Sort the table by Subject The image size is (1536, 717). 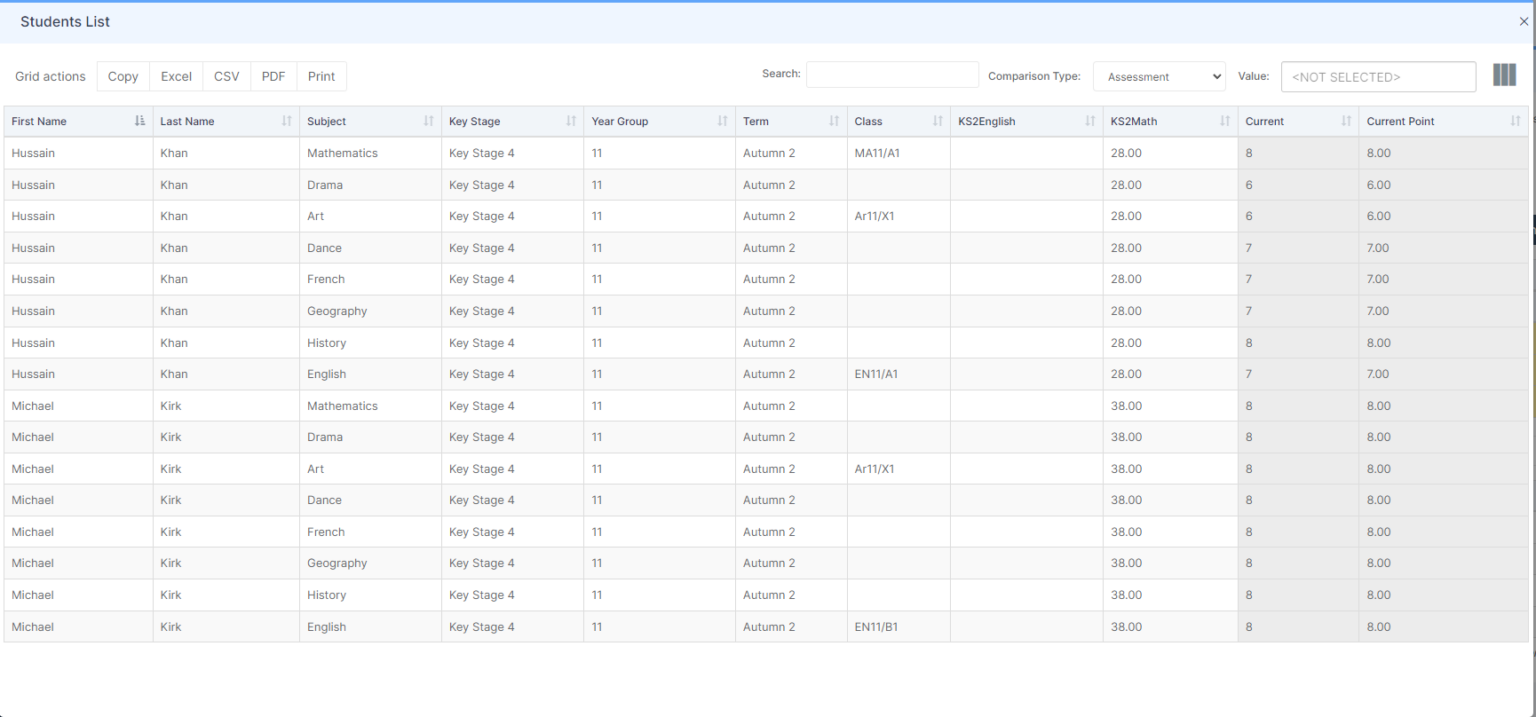tap(428, 121)
